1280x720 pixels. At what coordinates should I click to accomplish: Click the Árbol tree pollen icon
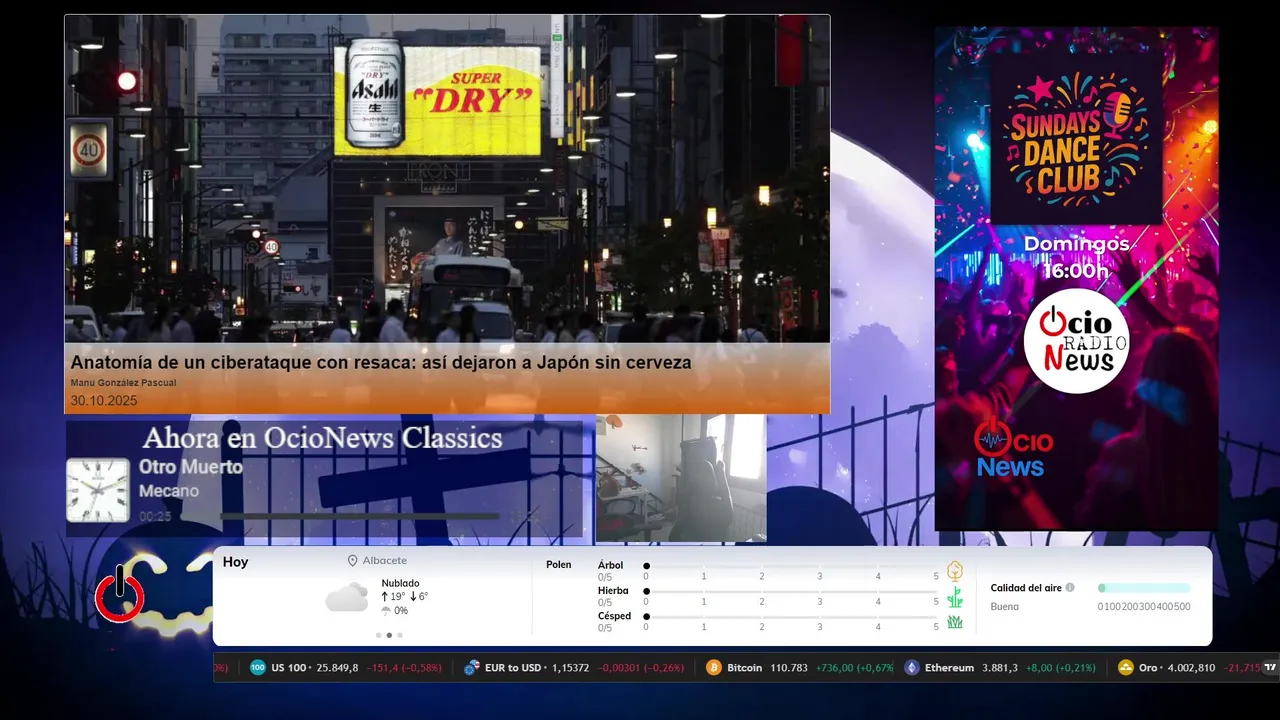[955, 571]
